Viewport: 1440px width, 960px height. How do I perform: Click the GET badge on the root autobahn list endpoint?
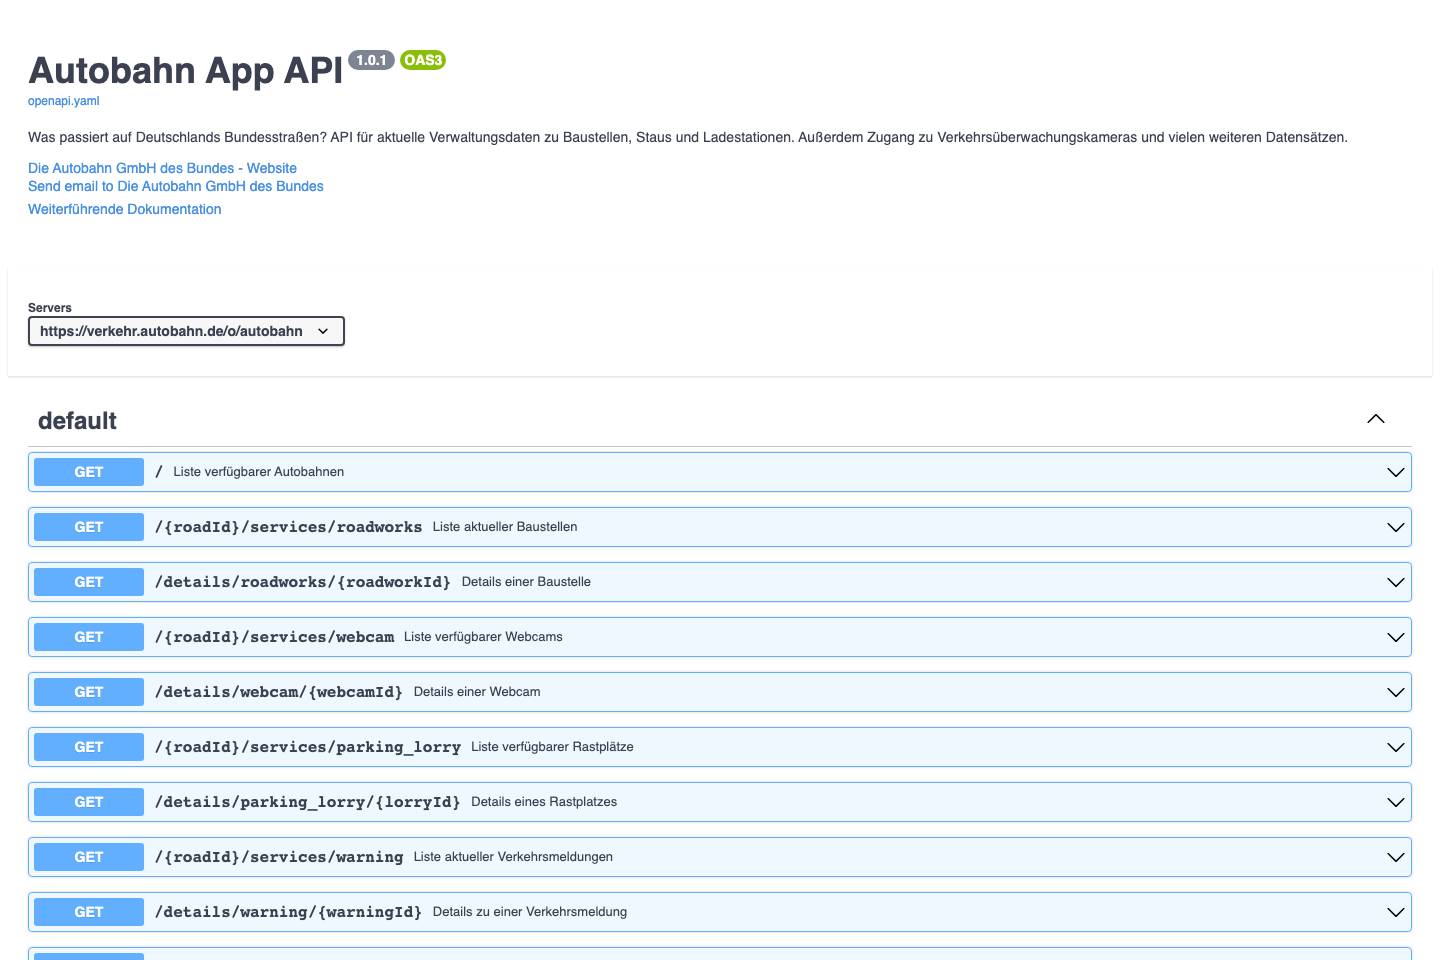[88, 471]
